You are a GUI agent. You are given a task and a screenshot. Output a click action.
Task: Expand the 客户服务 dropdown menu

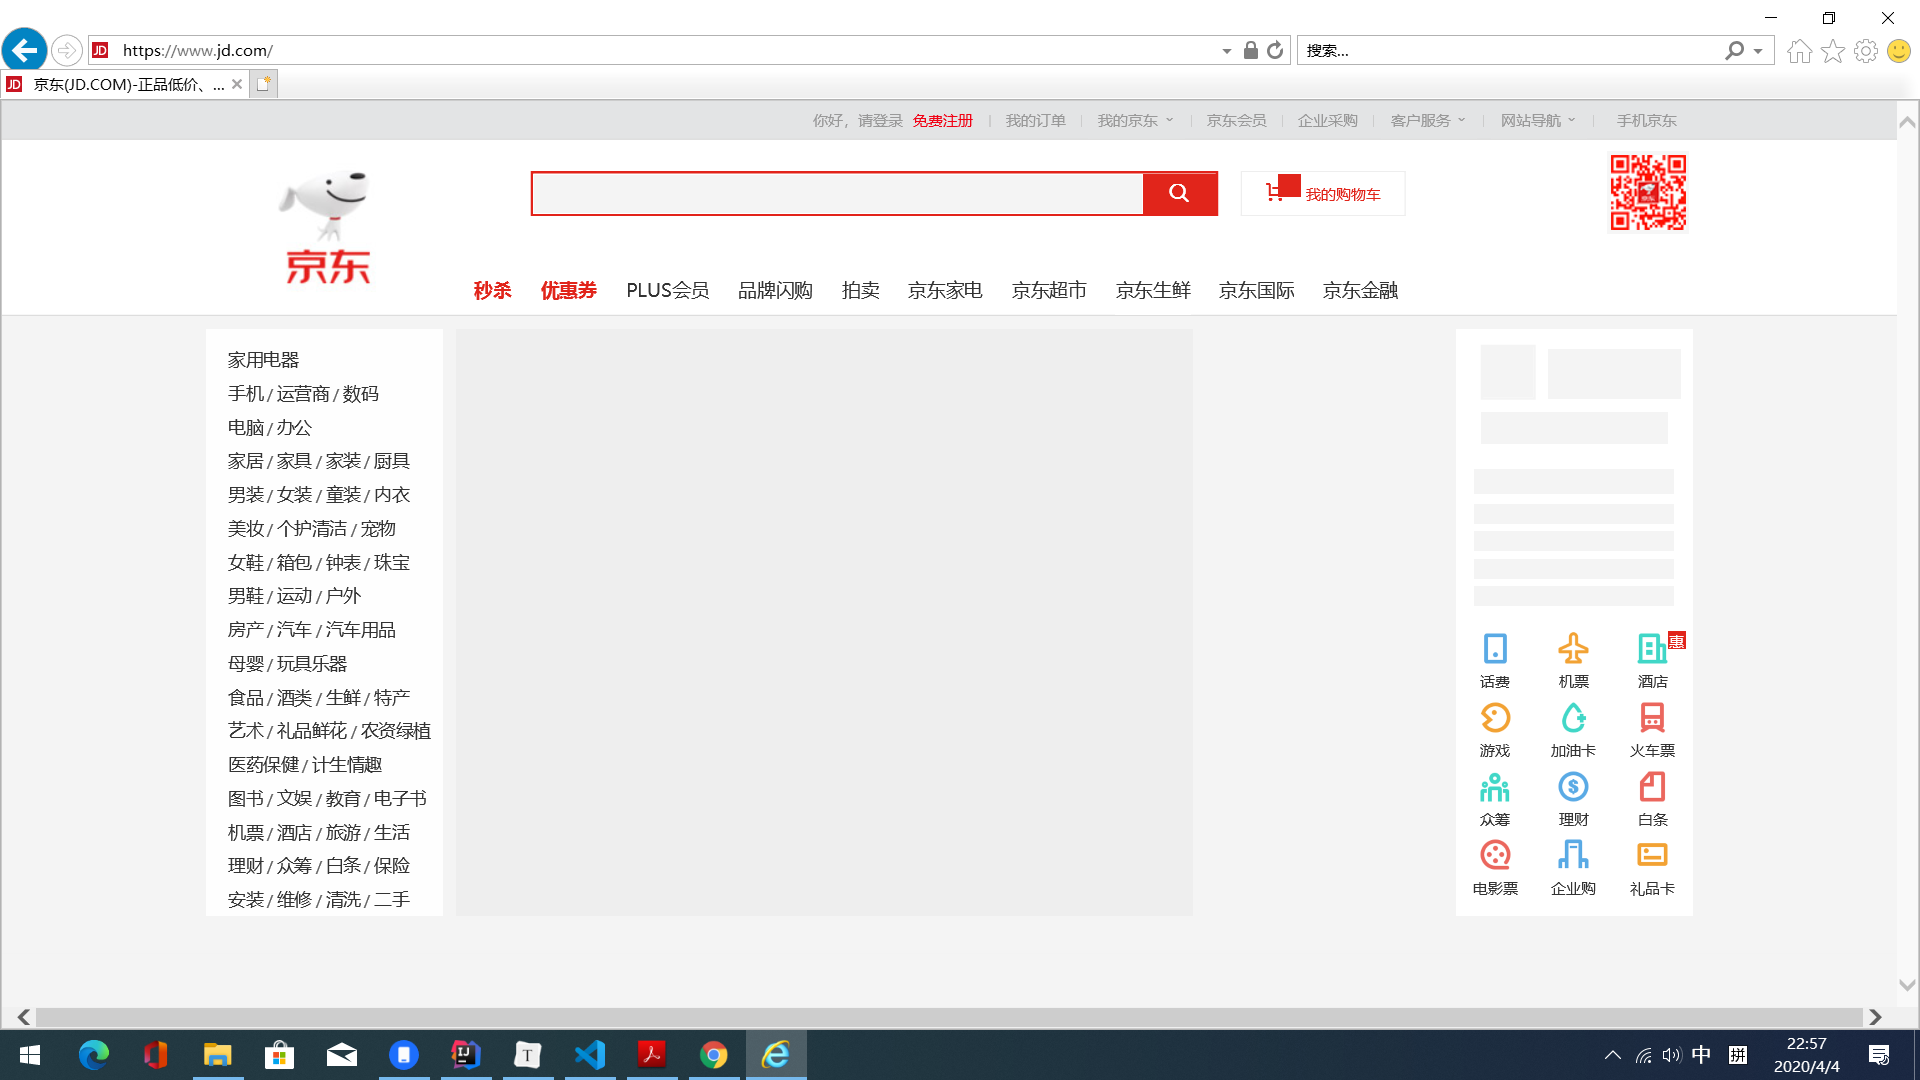[x=1427, y=121]
